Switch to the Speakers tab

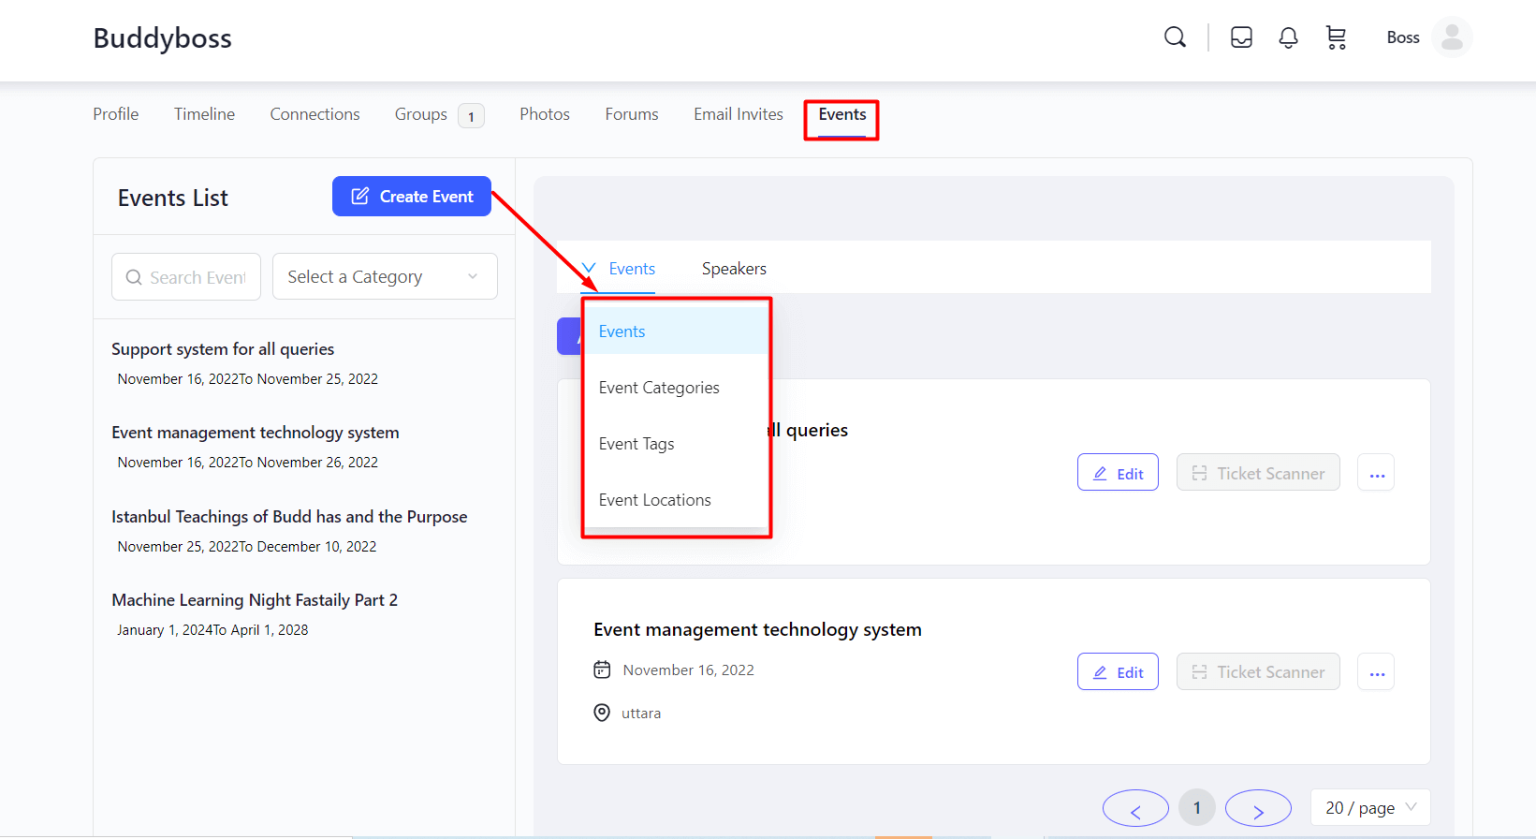coord(734,268)
